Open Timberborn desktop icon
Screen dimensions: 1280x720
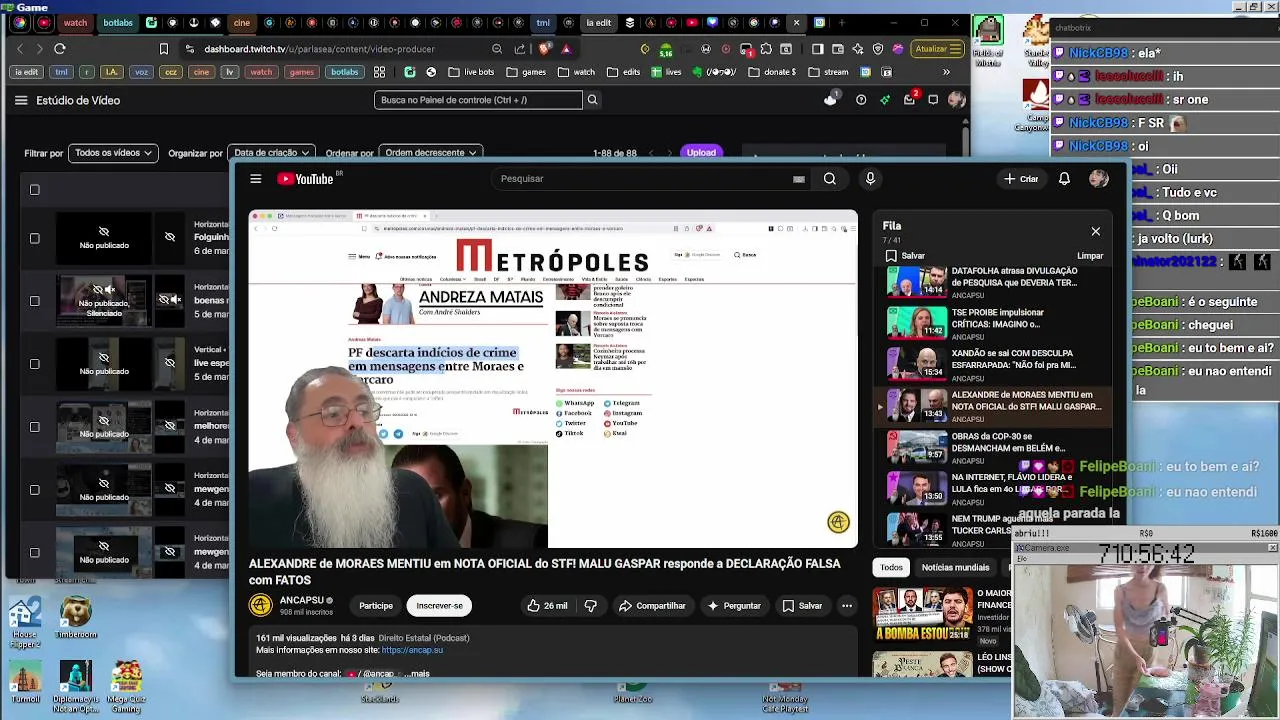coord(76,617)
